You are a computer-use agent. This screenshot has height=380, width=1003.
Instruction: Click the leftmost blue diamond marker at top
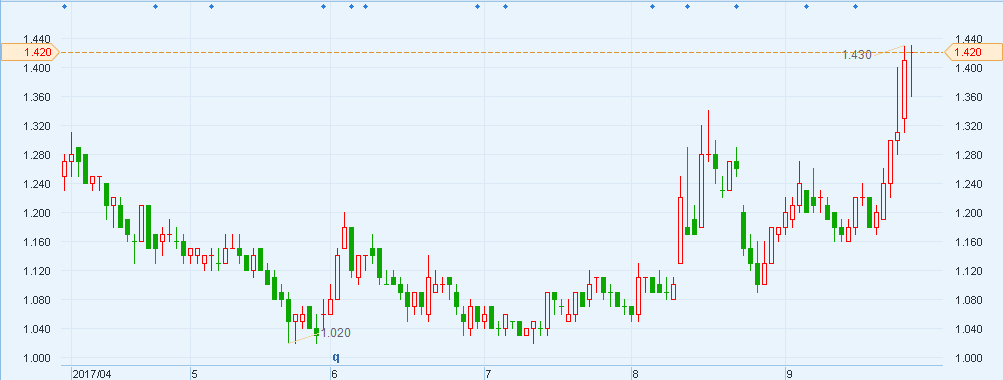click(x=64, y=6)
